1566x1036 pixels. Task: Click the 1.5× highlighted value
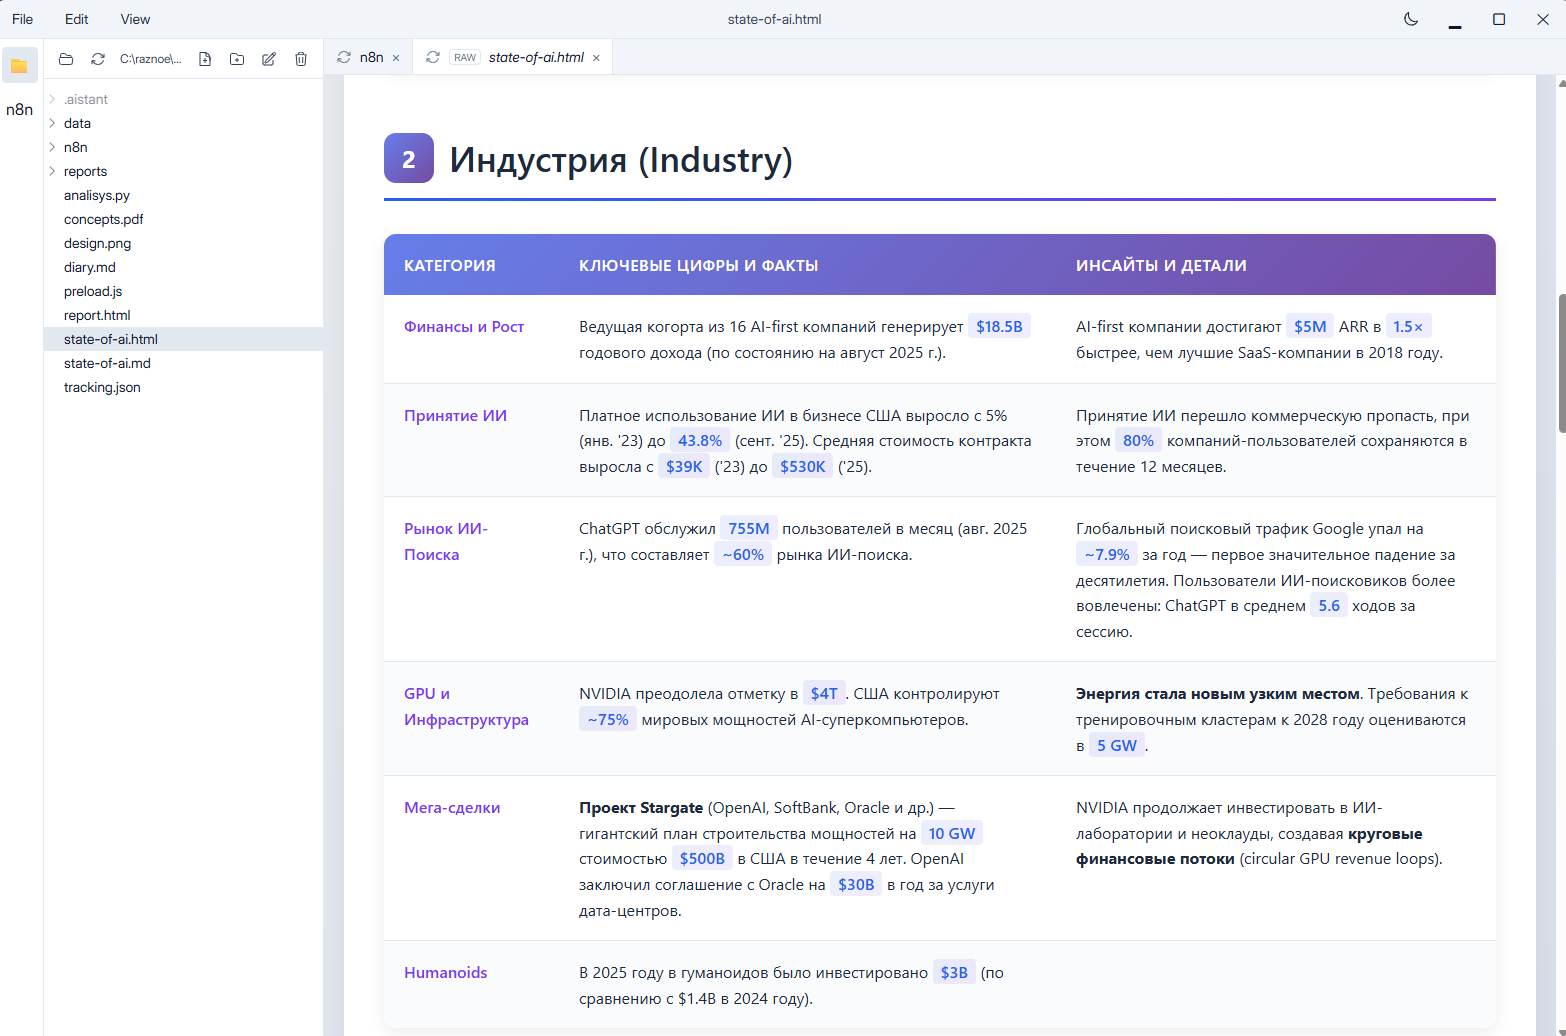pos(1408,326)
